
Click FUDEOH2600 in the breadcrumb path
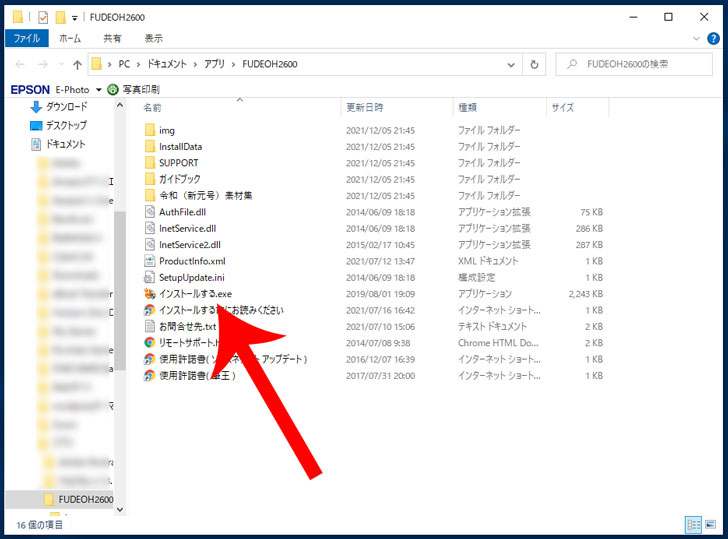click(x=270, y=64)
